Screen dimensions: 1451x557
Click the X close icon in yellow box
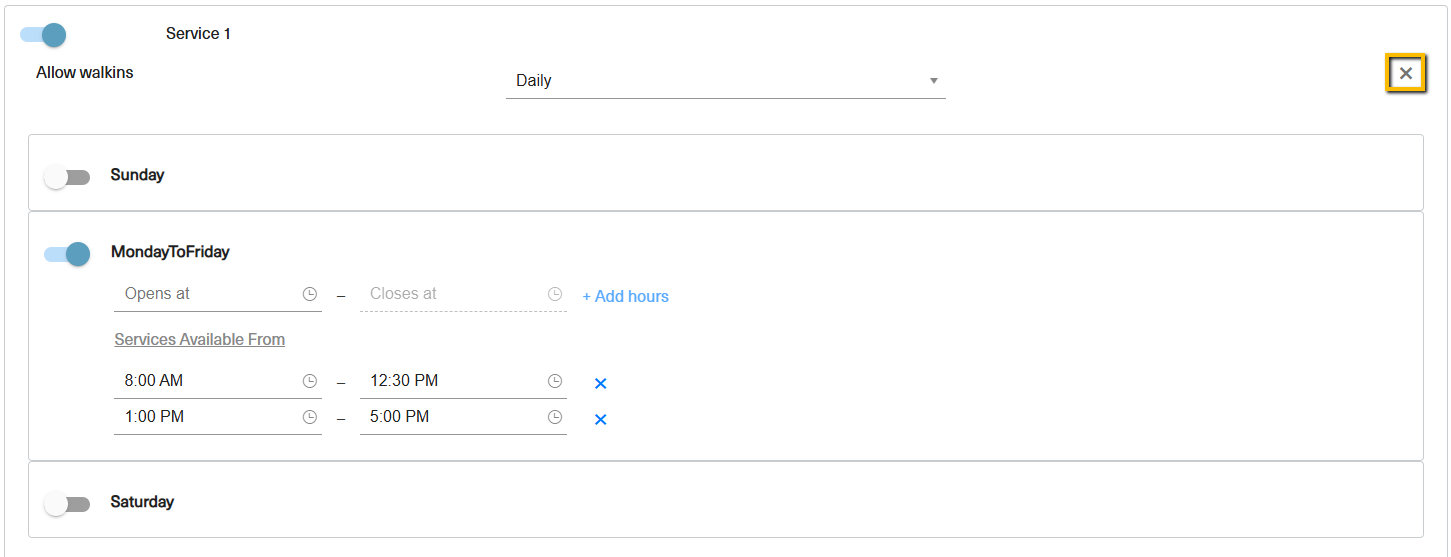pyautogui.click(x=1406, y=73)
